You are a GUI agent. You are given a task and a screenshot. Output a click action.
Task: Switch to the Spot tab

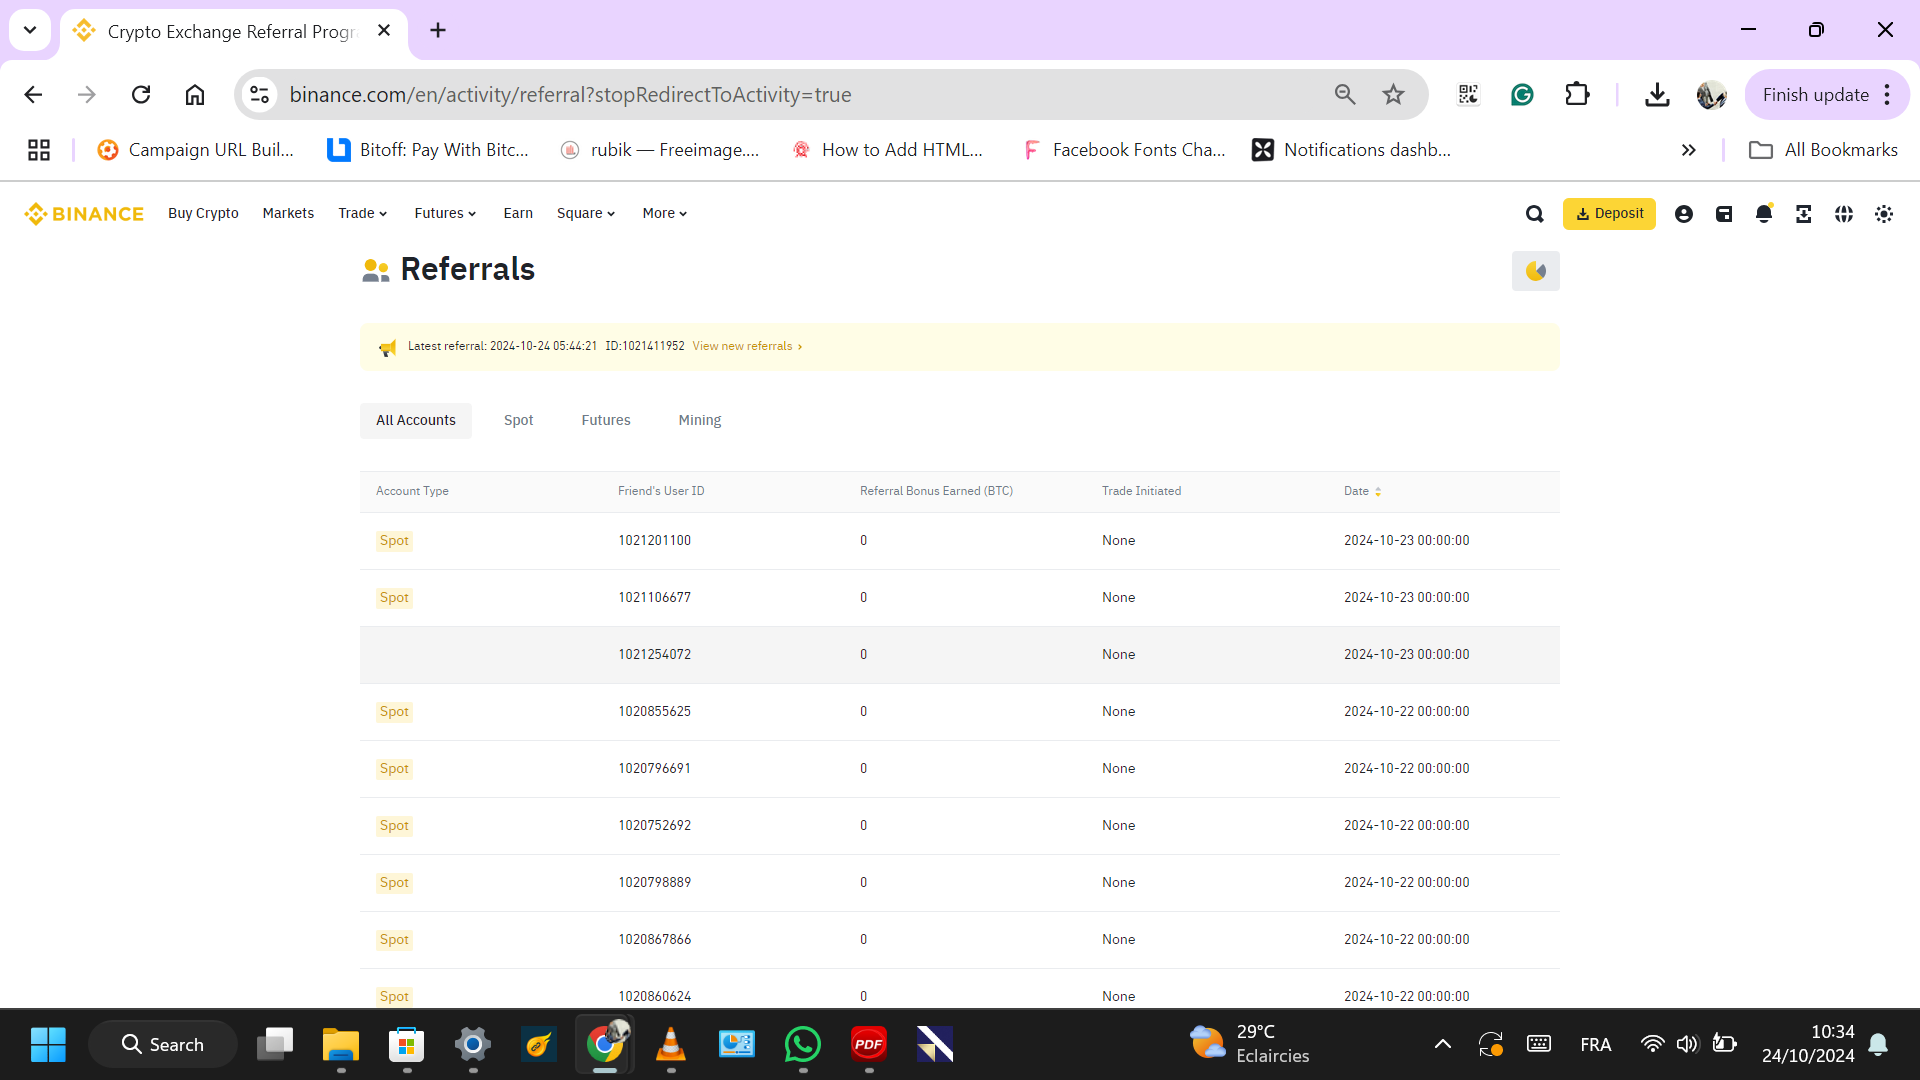pyautogui.click(x=518, y=421)
